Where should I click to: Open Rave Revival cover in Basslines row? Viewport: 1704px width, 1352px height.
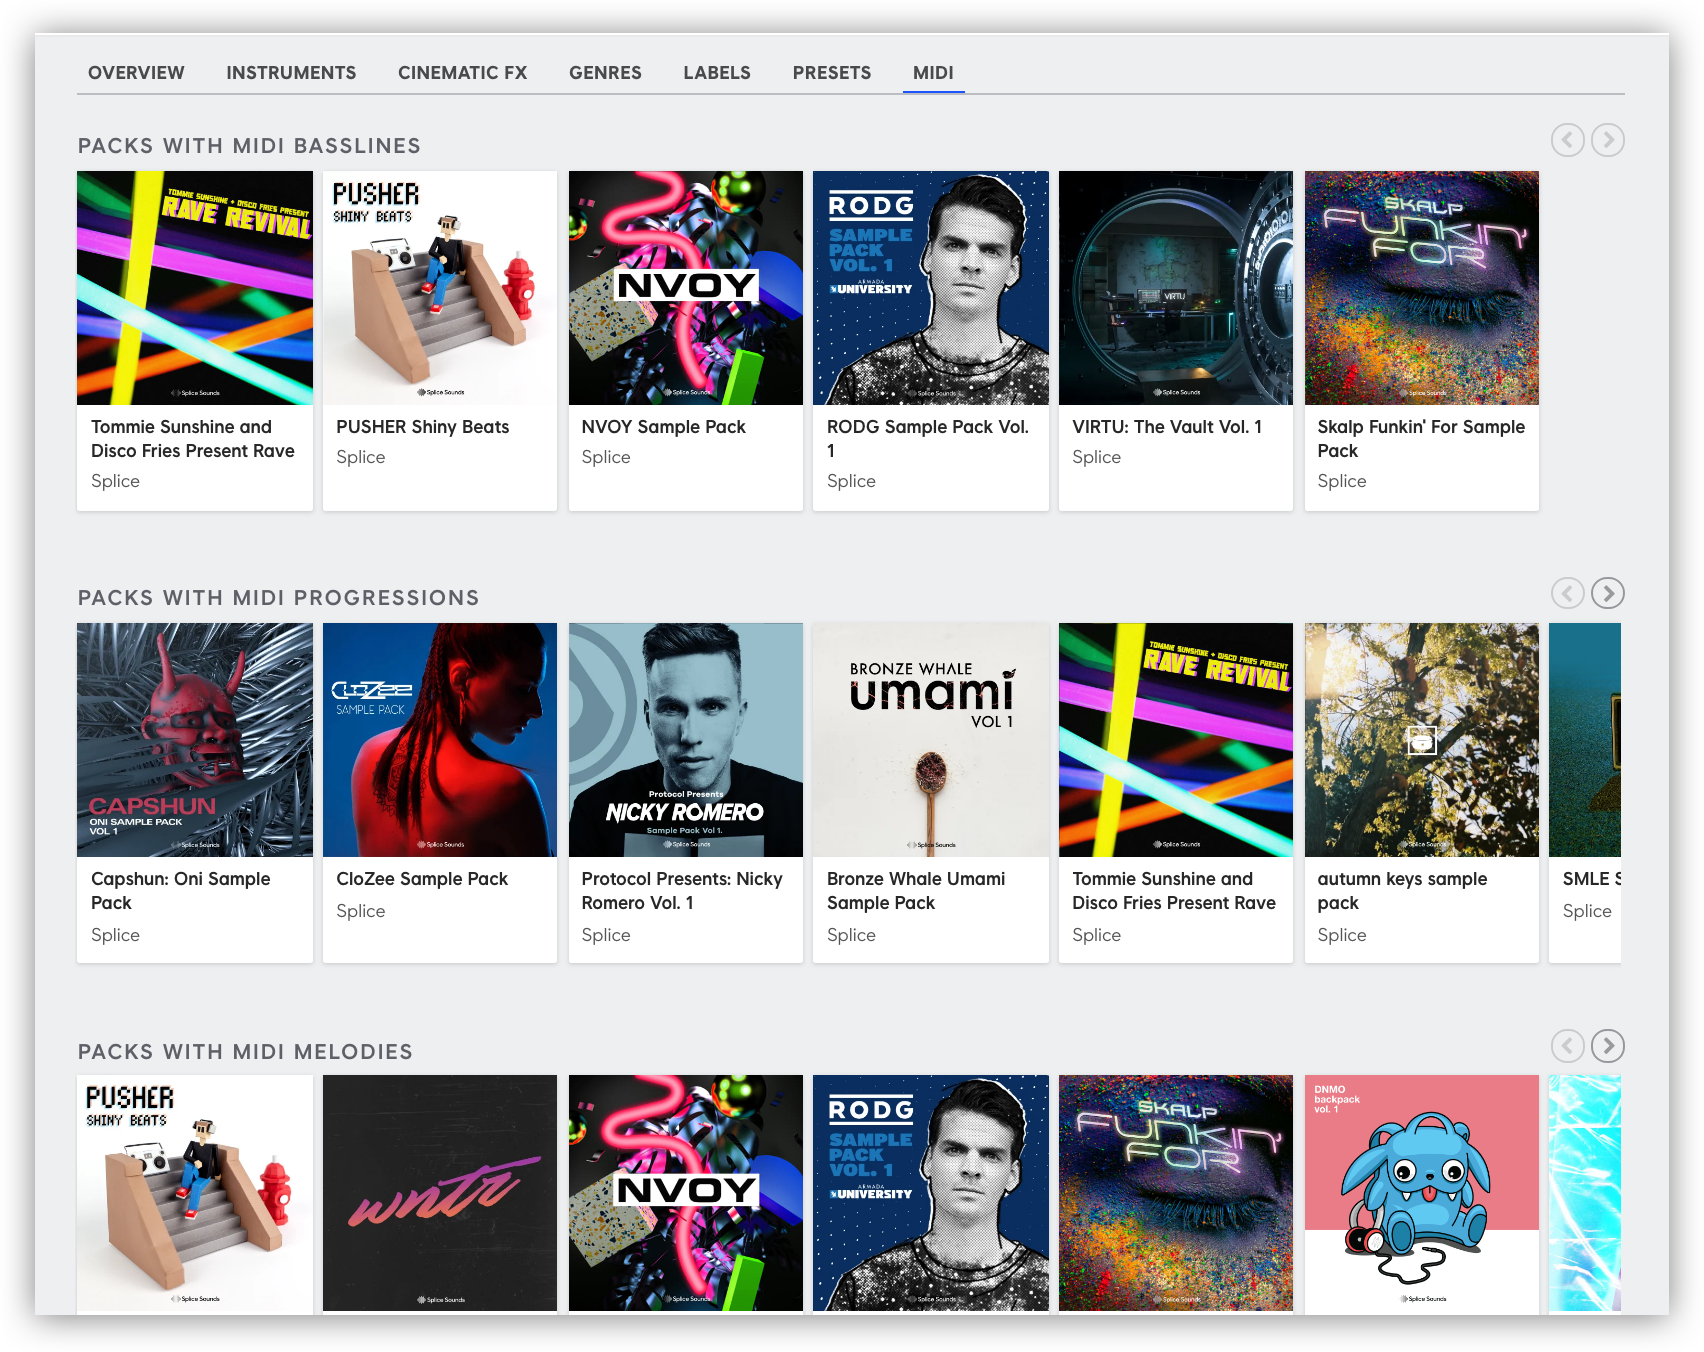[x=195, y=288]
